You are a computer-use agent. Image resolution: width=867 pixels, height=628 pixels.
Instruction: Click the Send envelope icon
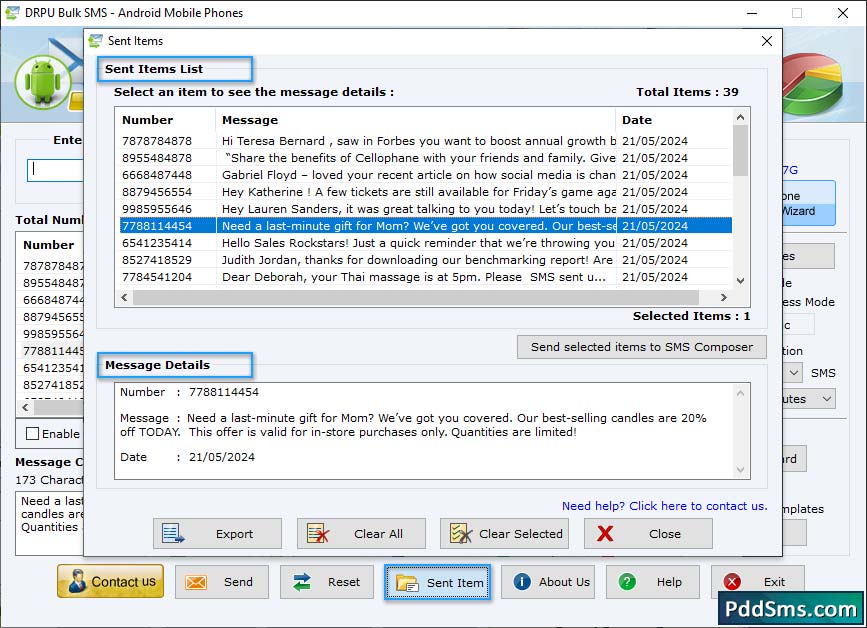(196, 582)
